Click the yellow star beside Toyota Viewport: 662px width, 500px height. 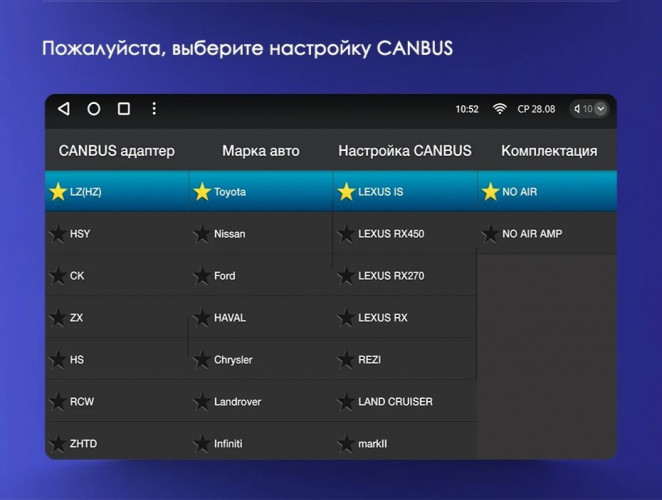coord(201,192)
